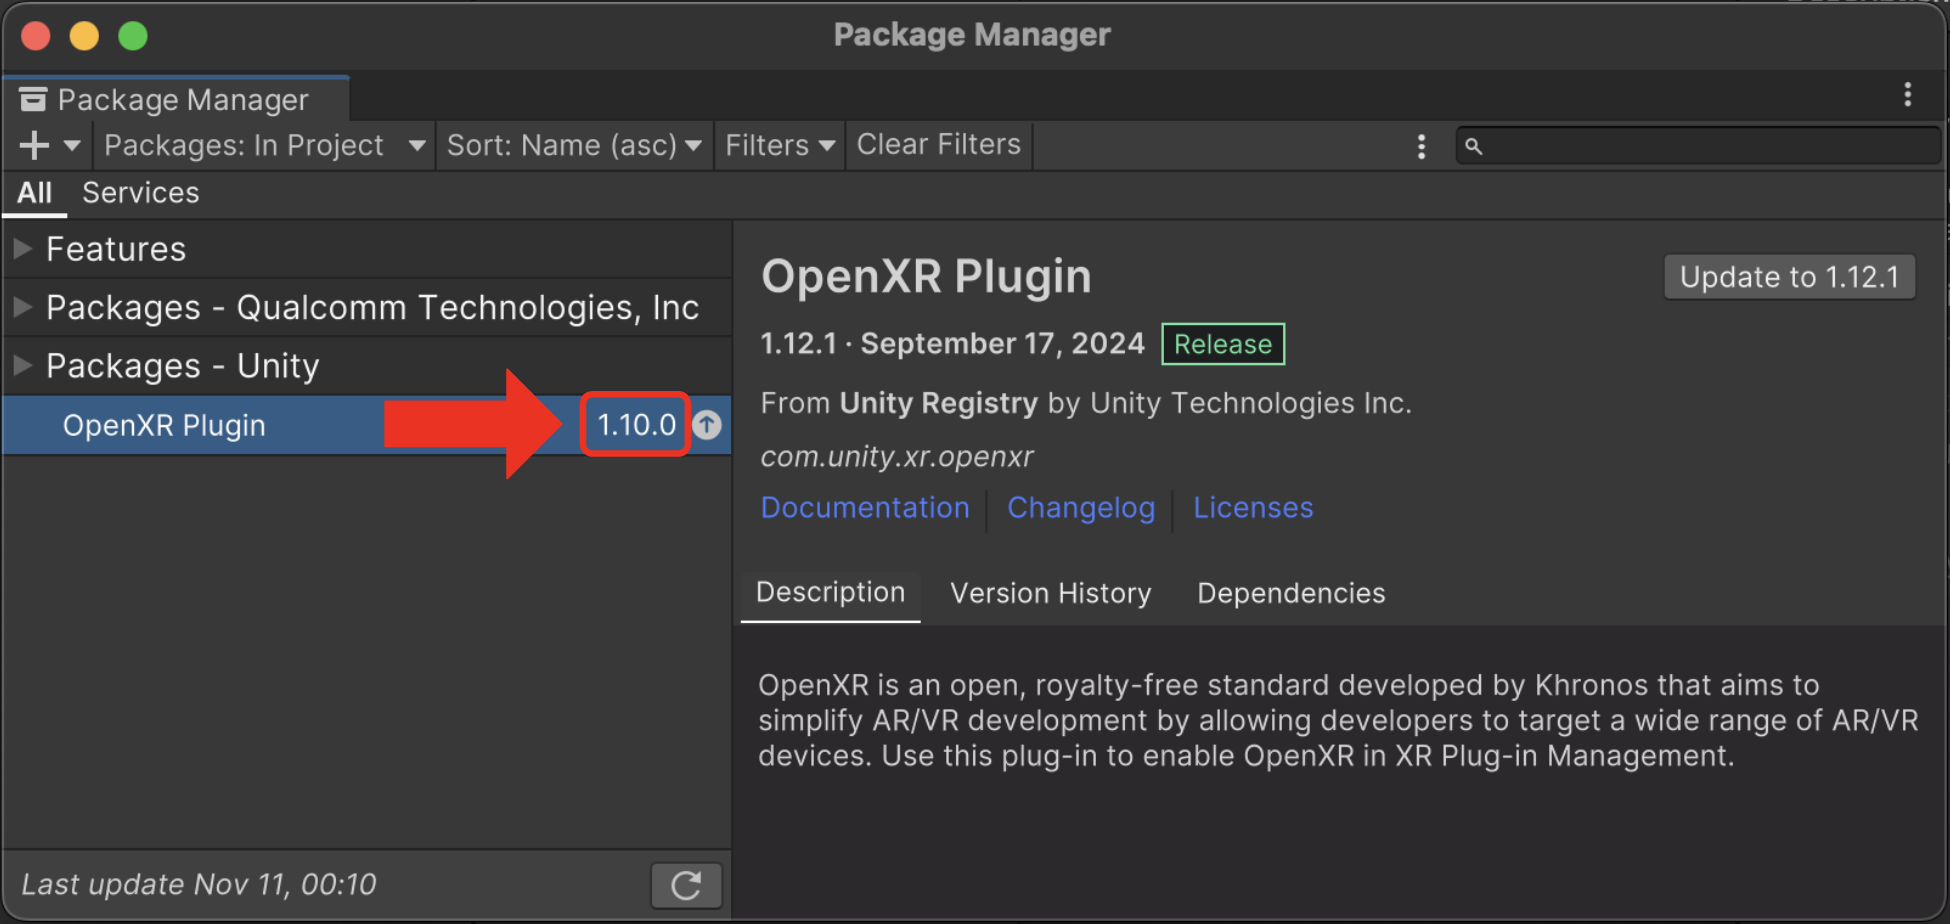Screen dimensions: 1950x924
Task: Maximize the window with the green button
Action: point(133,36)
